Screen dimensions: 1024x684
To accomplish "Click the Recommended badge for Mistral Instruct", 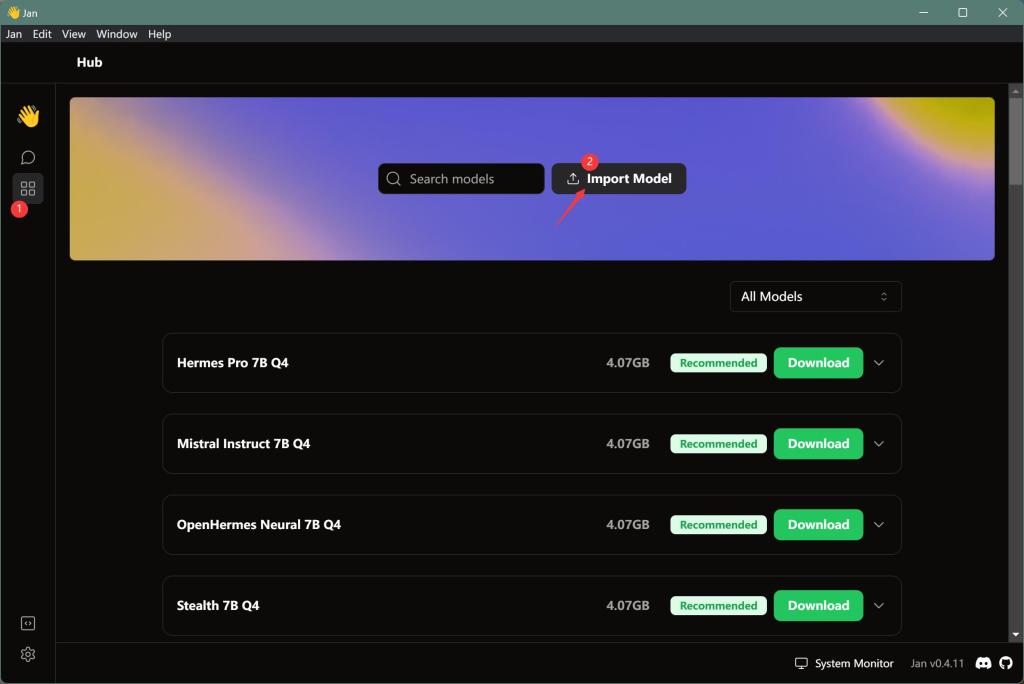I will click(718, 444).
